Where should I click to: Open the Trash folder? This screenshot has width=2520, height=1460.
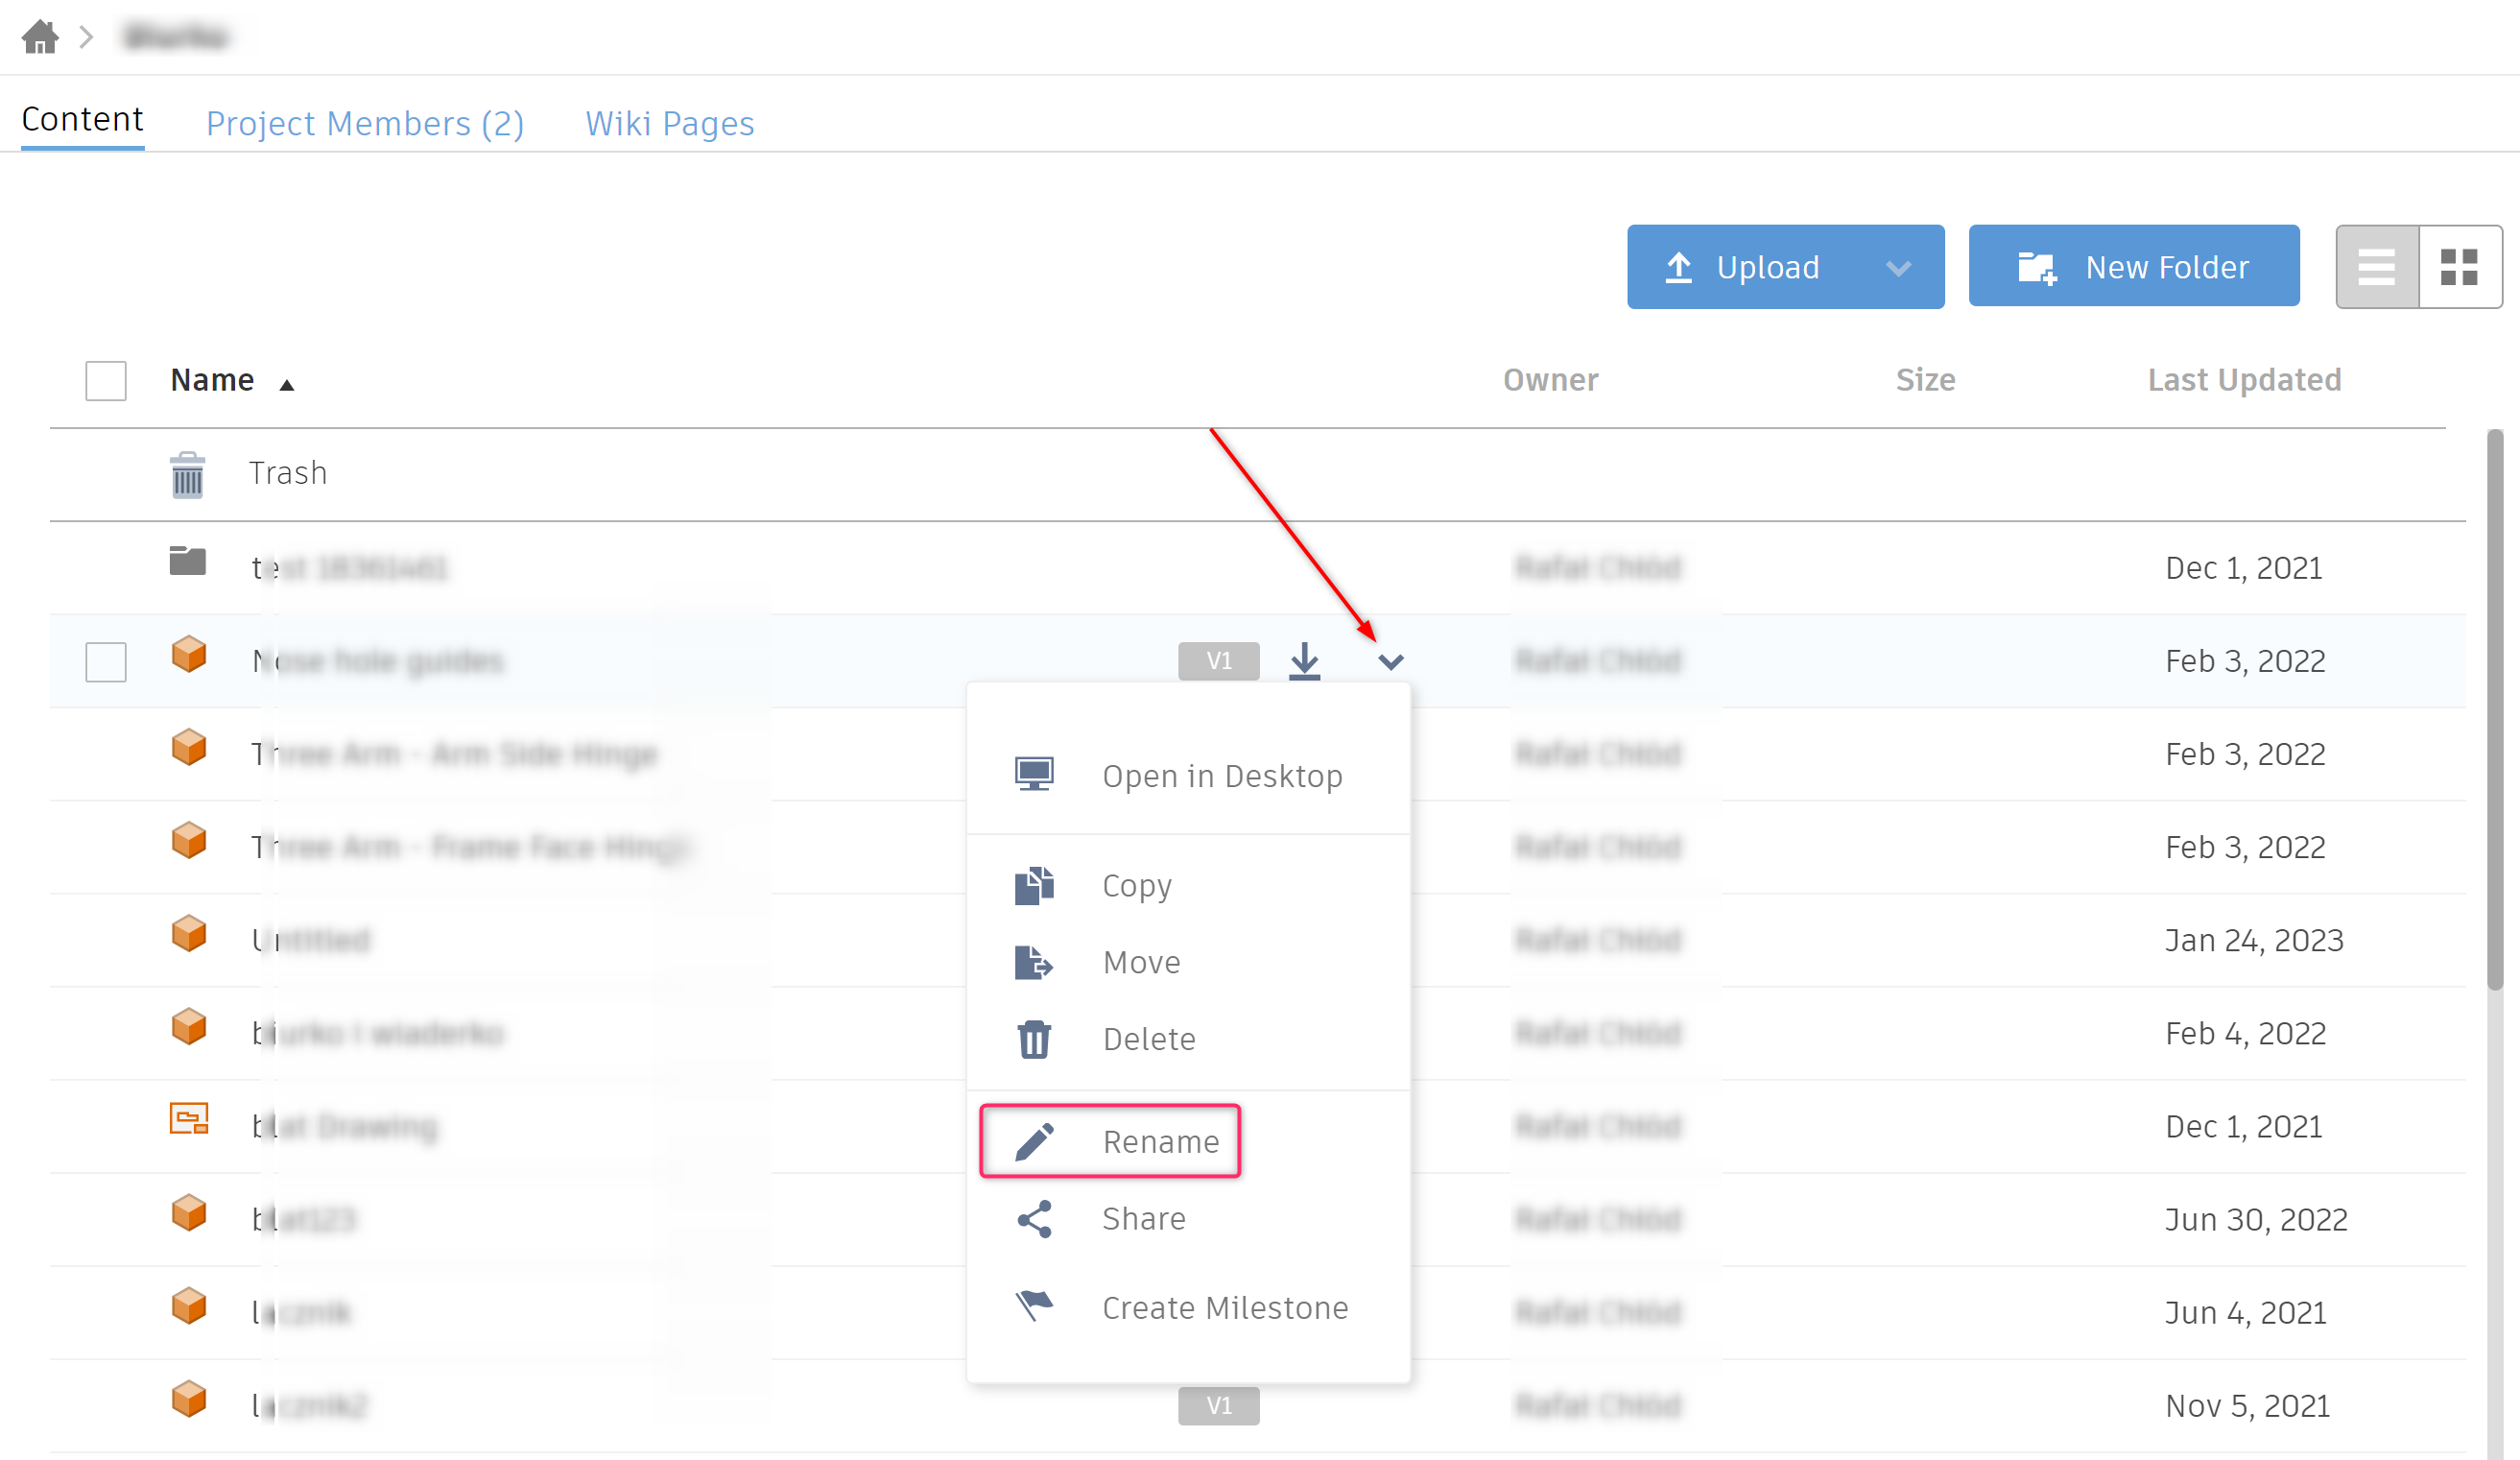(x=288, y=473)
